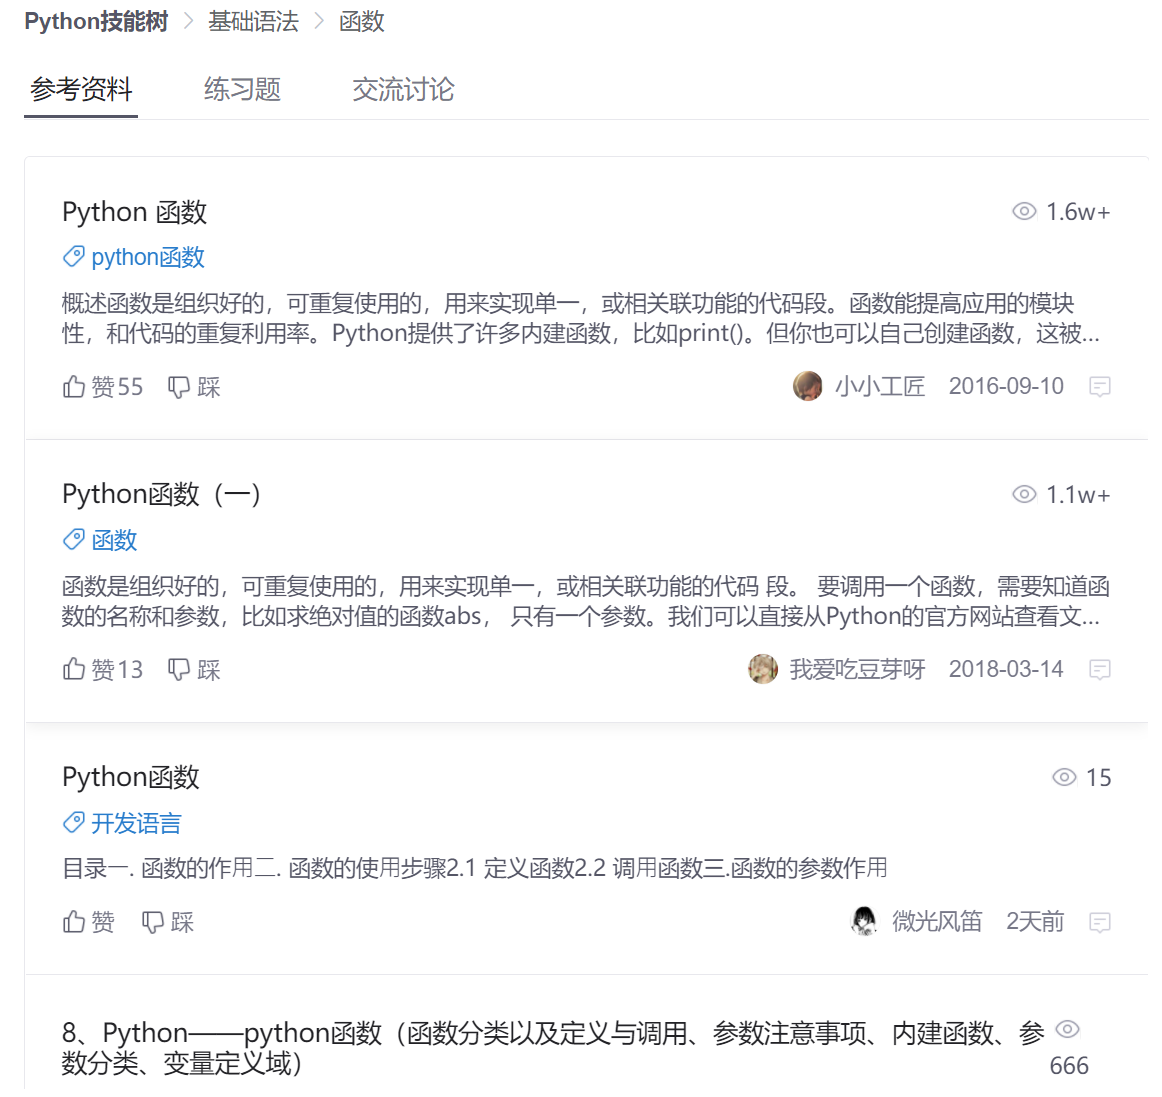The height and width of the screenshot is (1097, 1162).
Task: Dislike the article posted 2天前
Action: tap(168, 922)
